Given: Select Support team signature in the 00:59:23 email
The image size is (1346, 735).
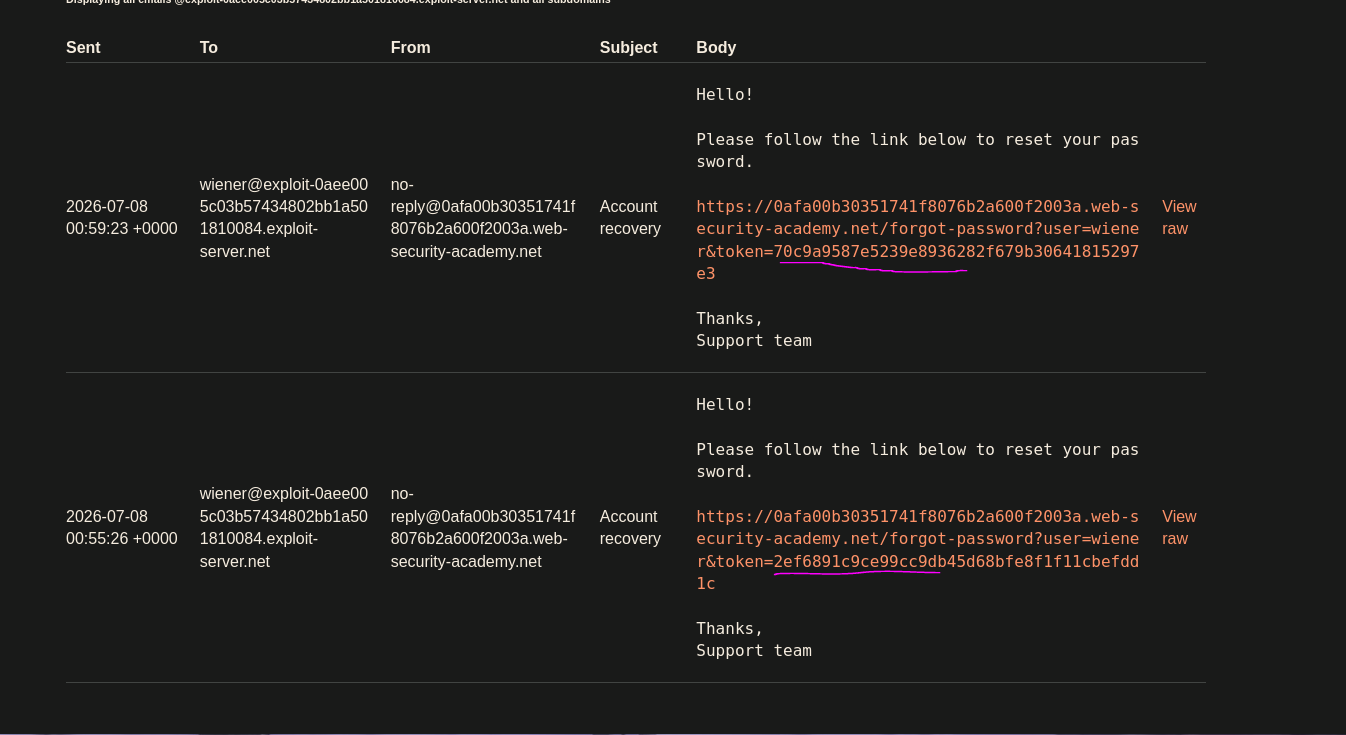Looking at the screenshot, I should [x=754, y=340].
